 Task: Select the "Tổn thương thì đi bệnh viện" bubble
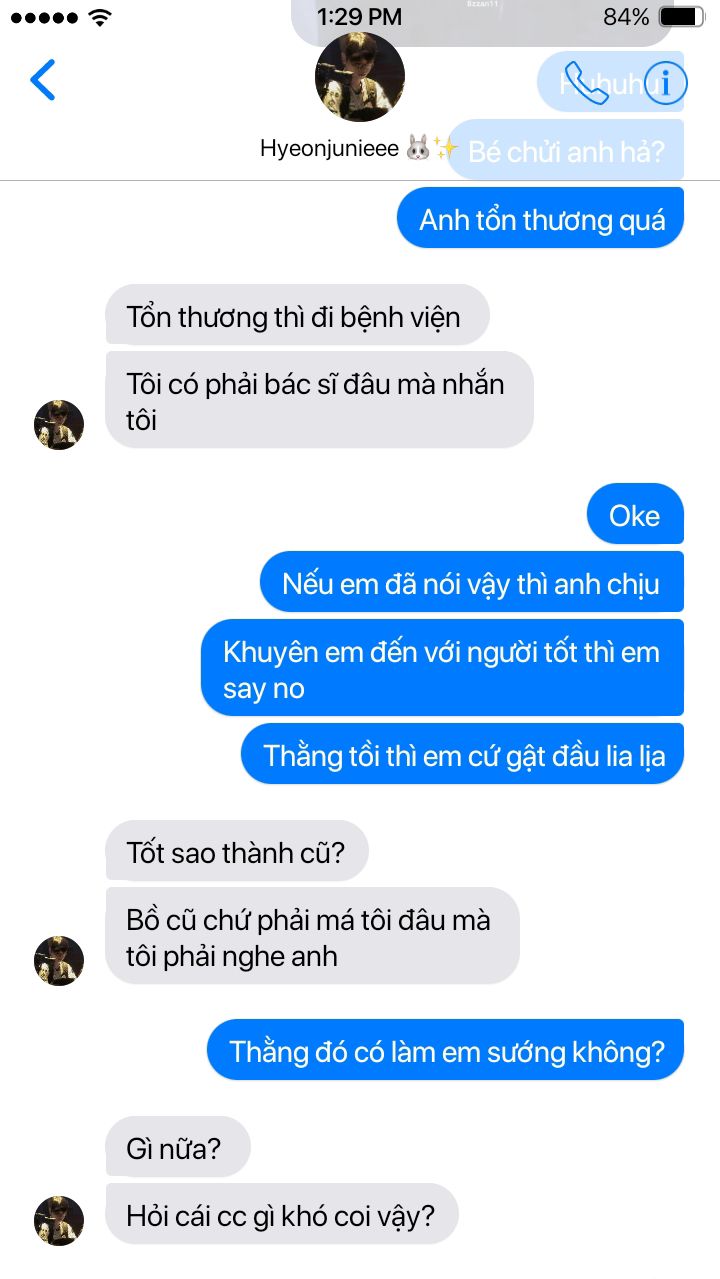[x=297, y=316]
